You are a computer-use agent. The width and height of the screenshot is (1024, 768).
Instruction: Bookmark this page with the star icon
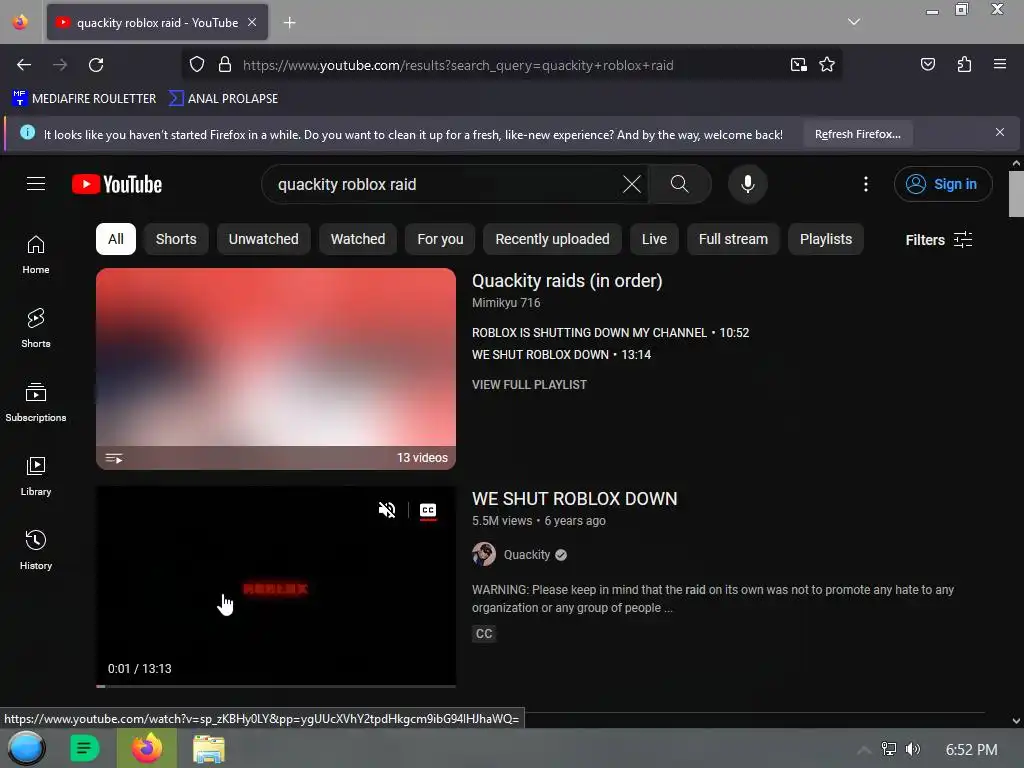tap(827, 65)
